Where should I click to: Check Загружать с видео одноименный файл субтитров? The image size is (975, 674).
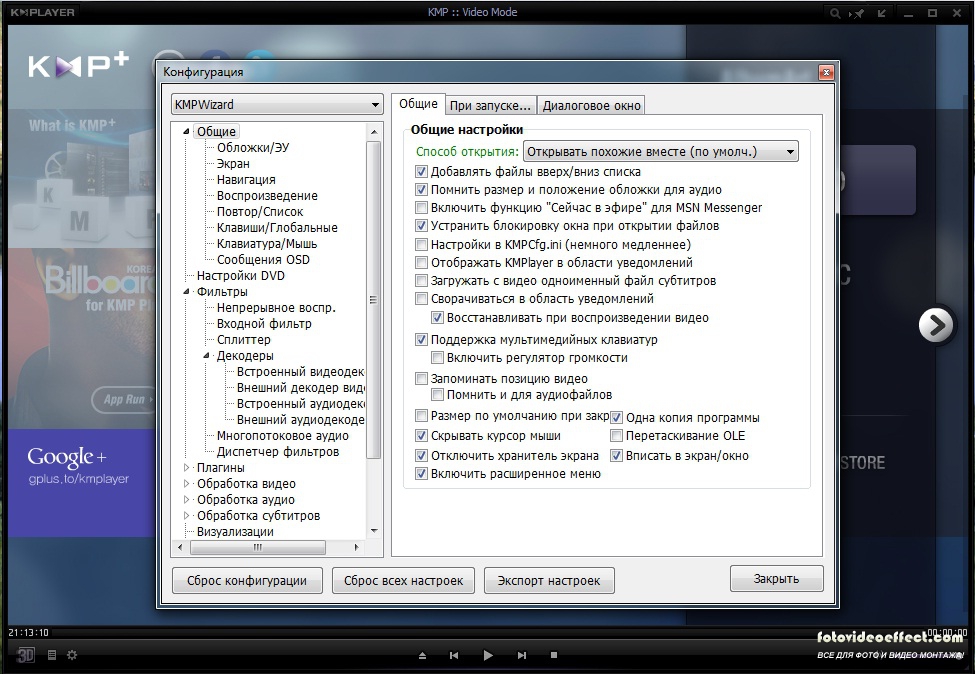click(x=422, y=280)
